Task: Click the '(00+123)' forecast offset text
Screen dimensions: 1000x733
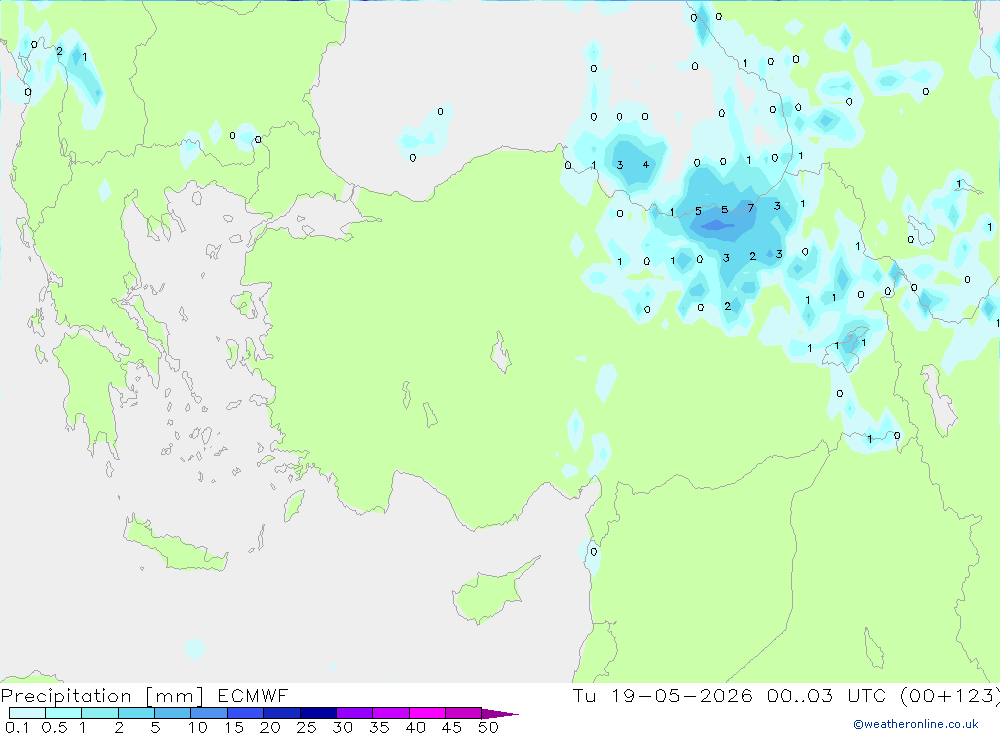Action: (x=949, y=695)
